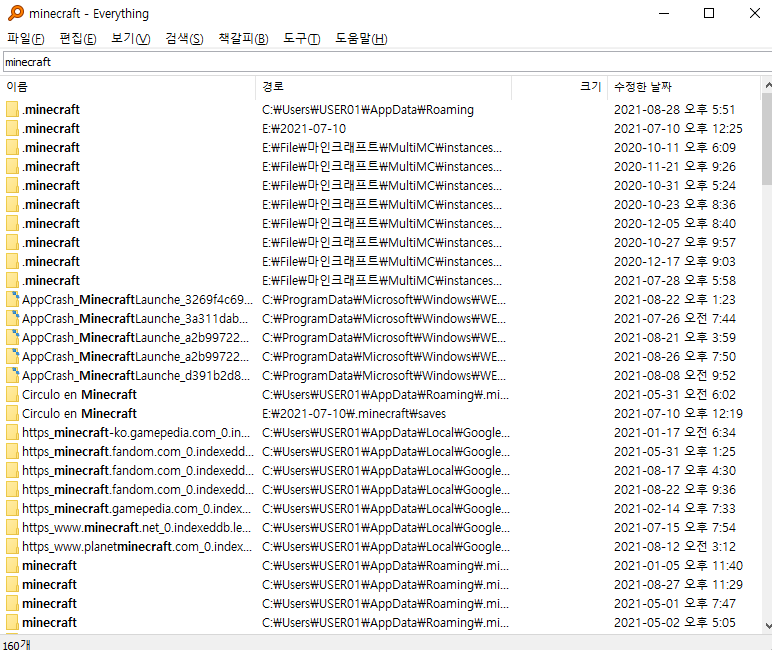Open the 도움말(H) menu
The width and height of the screenshot is (772, 650).
(x=361, y=39)
